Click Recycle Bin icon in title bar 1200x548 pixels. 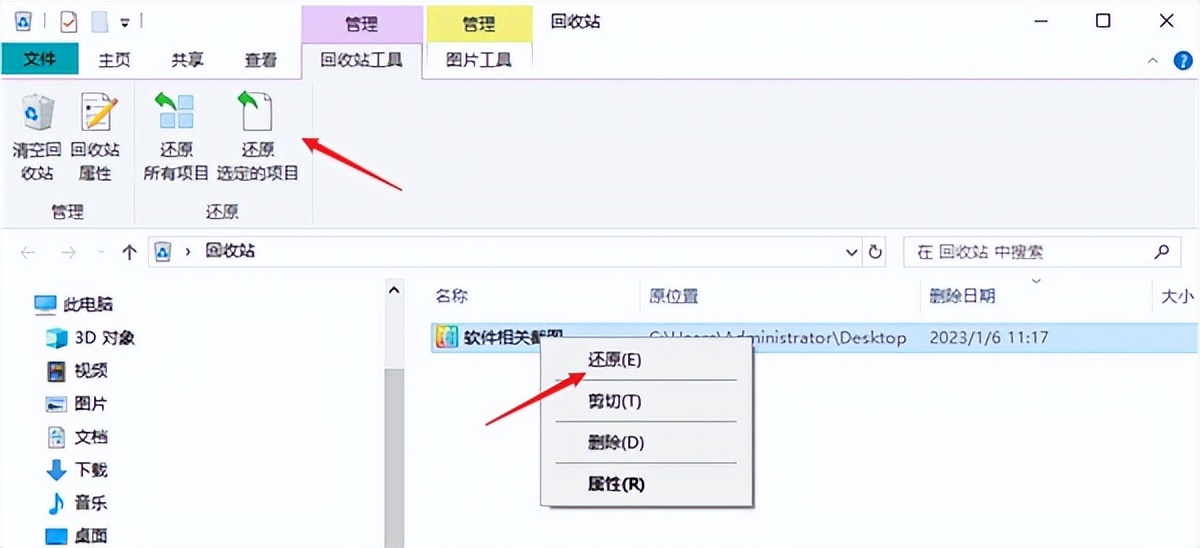23,20
